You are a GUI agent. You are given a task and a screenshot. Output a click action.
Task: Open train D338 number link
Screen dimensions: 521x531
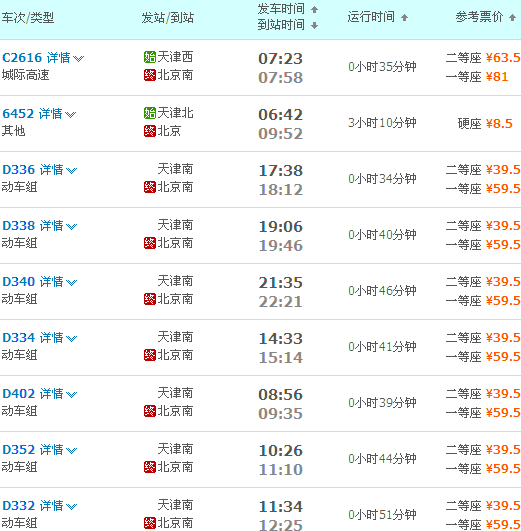19,226
